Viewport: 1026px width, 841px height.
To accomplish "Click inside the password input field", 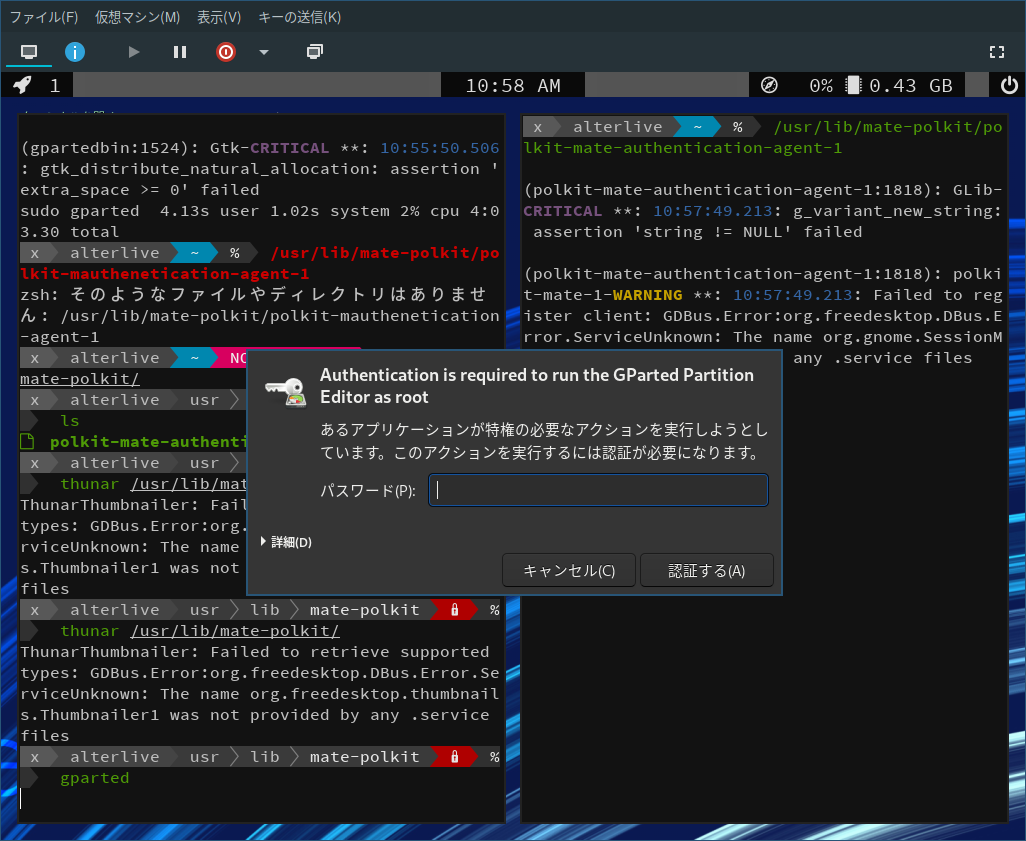I will click(597, 489).
